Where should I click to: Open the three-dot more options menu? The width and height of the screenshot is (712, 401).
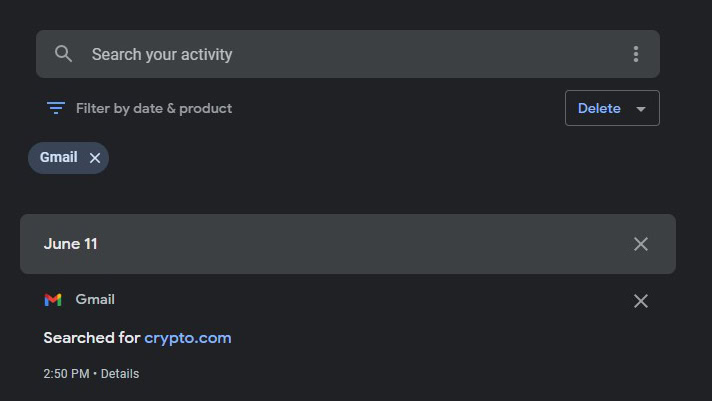tap(635, 54)
